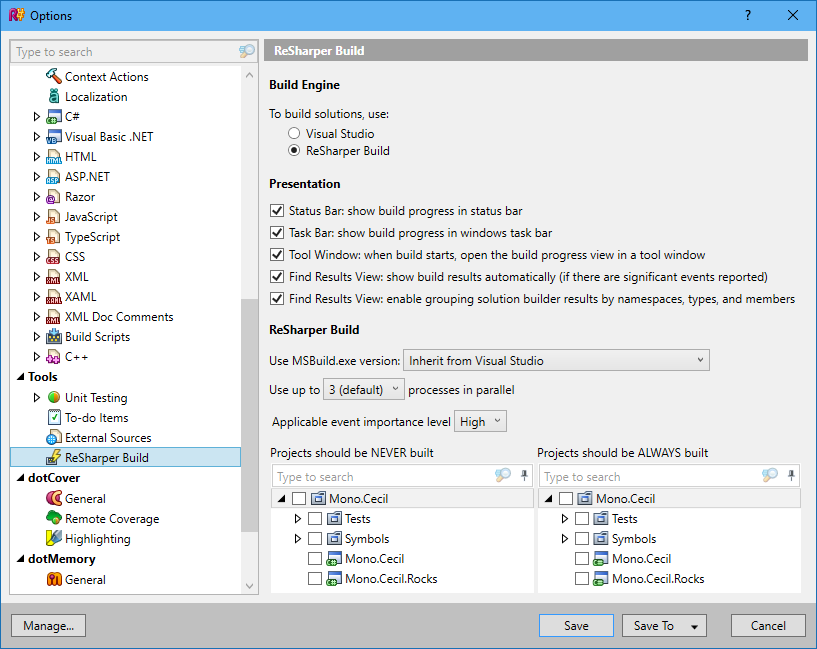Click the Cancel button
Screen dimensions: 817x649
tap(768, 626)
